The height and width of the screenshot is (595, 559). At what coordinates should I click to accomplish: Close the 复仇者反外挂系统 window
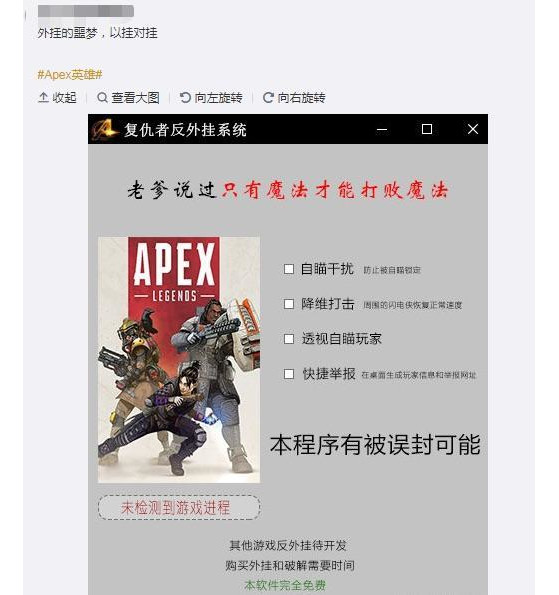(x=473, y=129)
